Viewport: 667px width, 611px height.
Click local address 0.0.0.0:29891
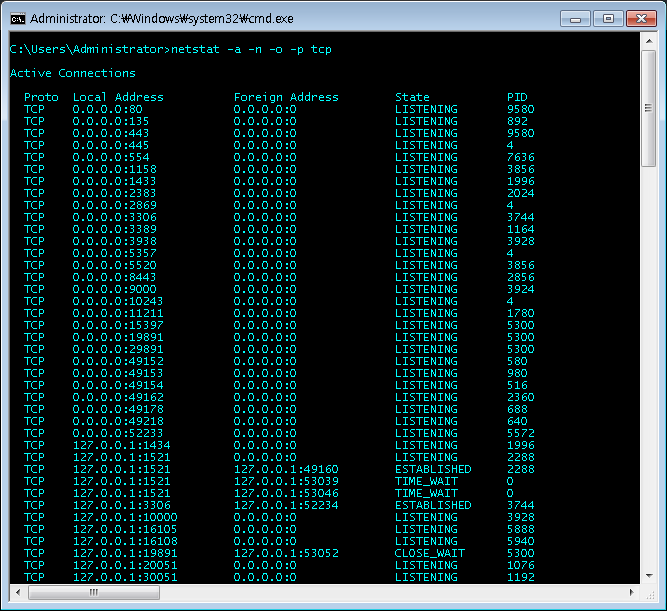118,349
